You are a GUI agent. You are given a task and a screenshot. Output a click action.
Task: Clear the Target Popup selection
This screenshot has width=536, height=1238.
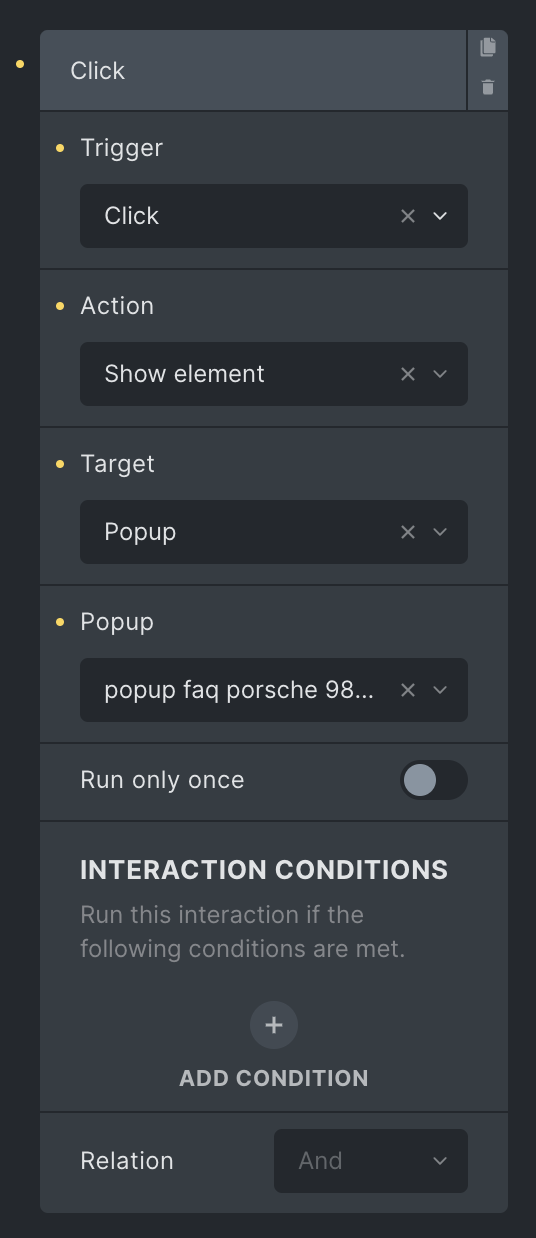pyautogui.click(x=408, y=532)
